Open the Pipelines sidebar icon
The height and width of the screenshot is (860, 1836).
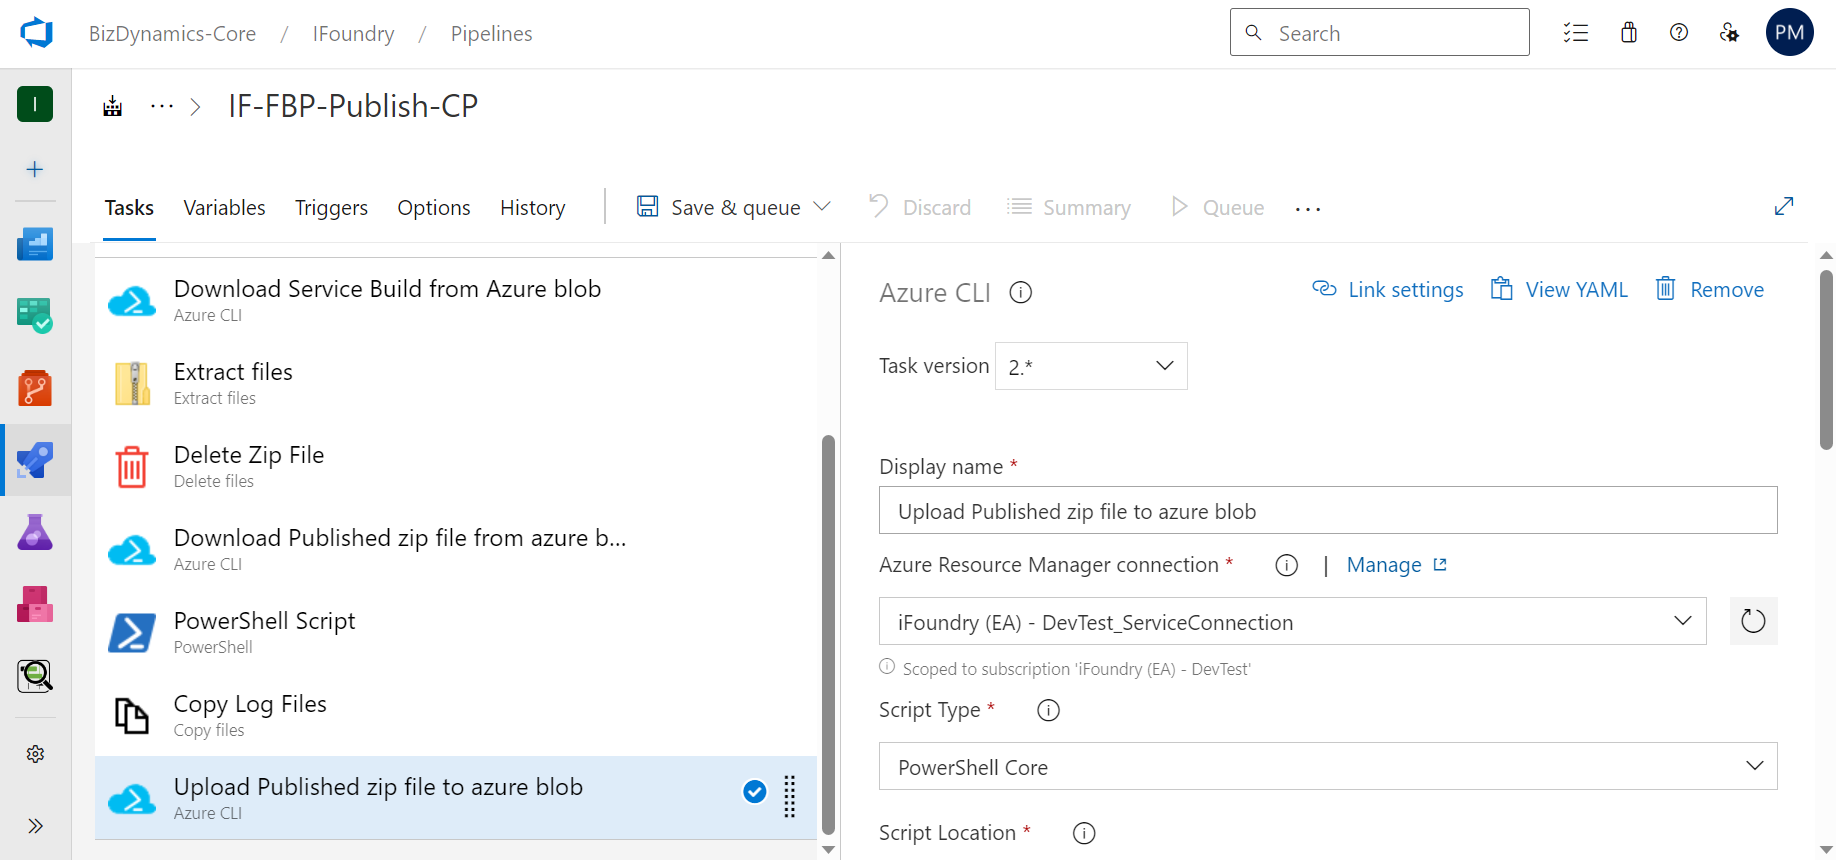(35, 460)
